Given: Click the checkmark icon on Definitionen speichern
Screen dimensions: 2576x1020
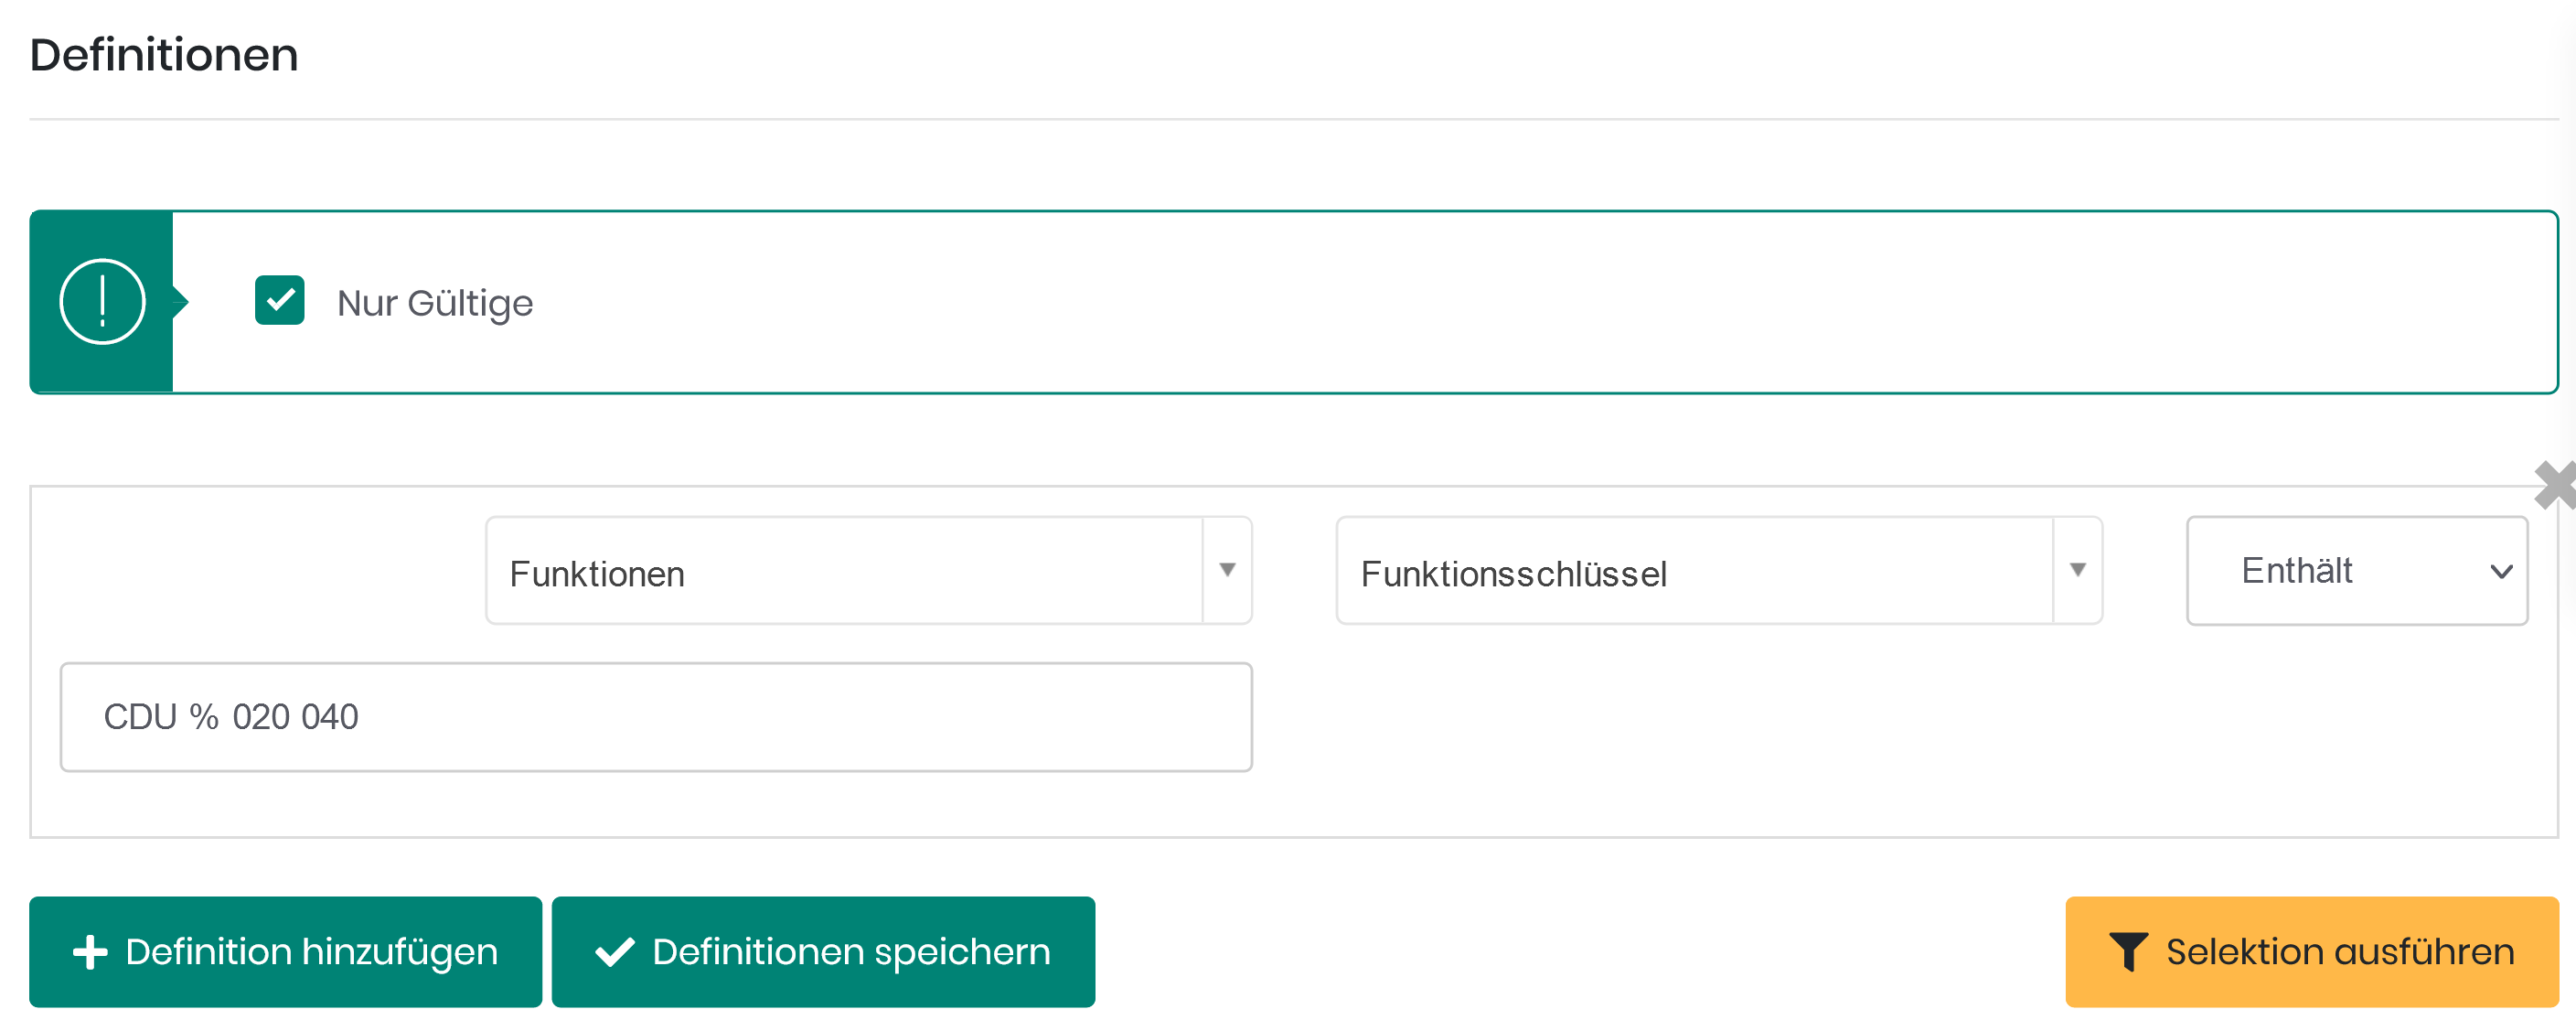Looking at the screenshot, I should (x=614, y=952).
